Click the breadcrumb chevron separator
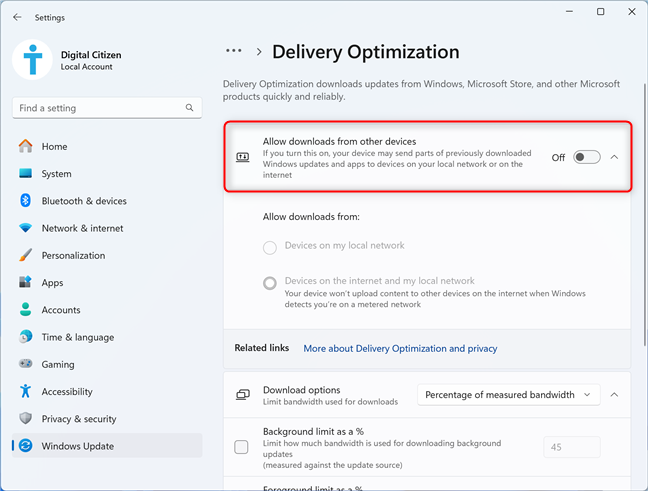The image size is (648, 491). (x=259, y=52)
